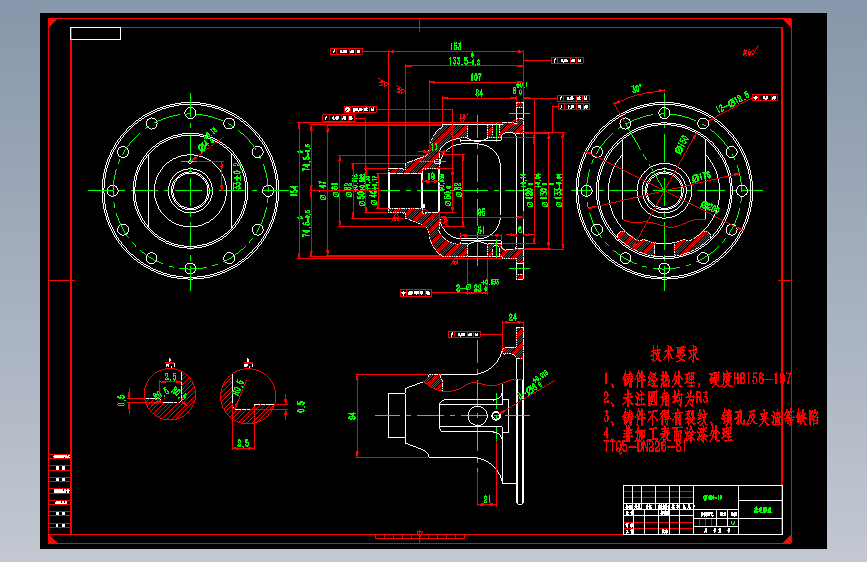Click the "技术要求" heading text

click(675, 354)
